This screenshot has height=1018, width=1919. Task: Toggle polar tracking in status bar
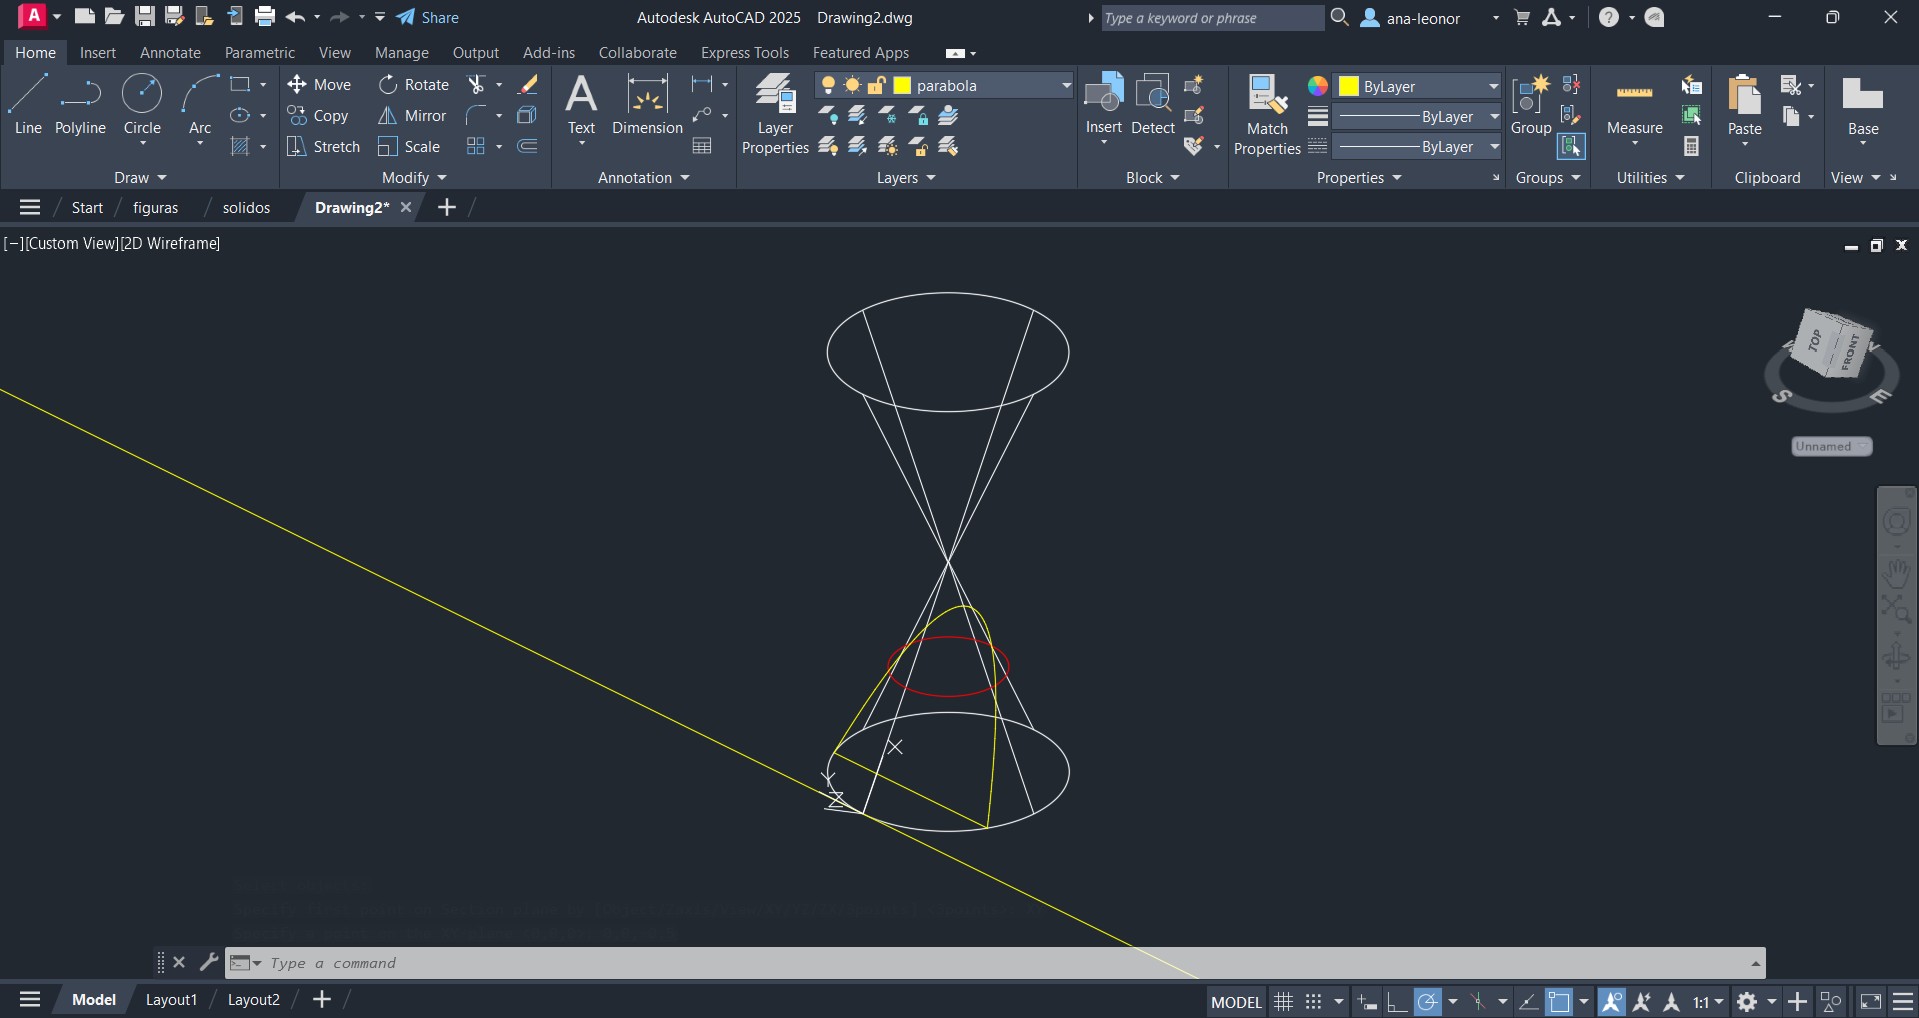1428,1001
